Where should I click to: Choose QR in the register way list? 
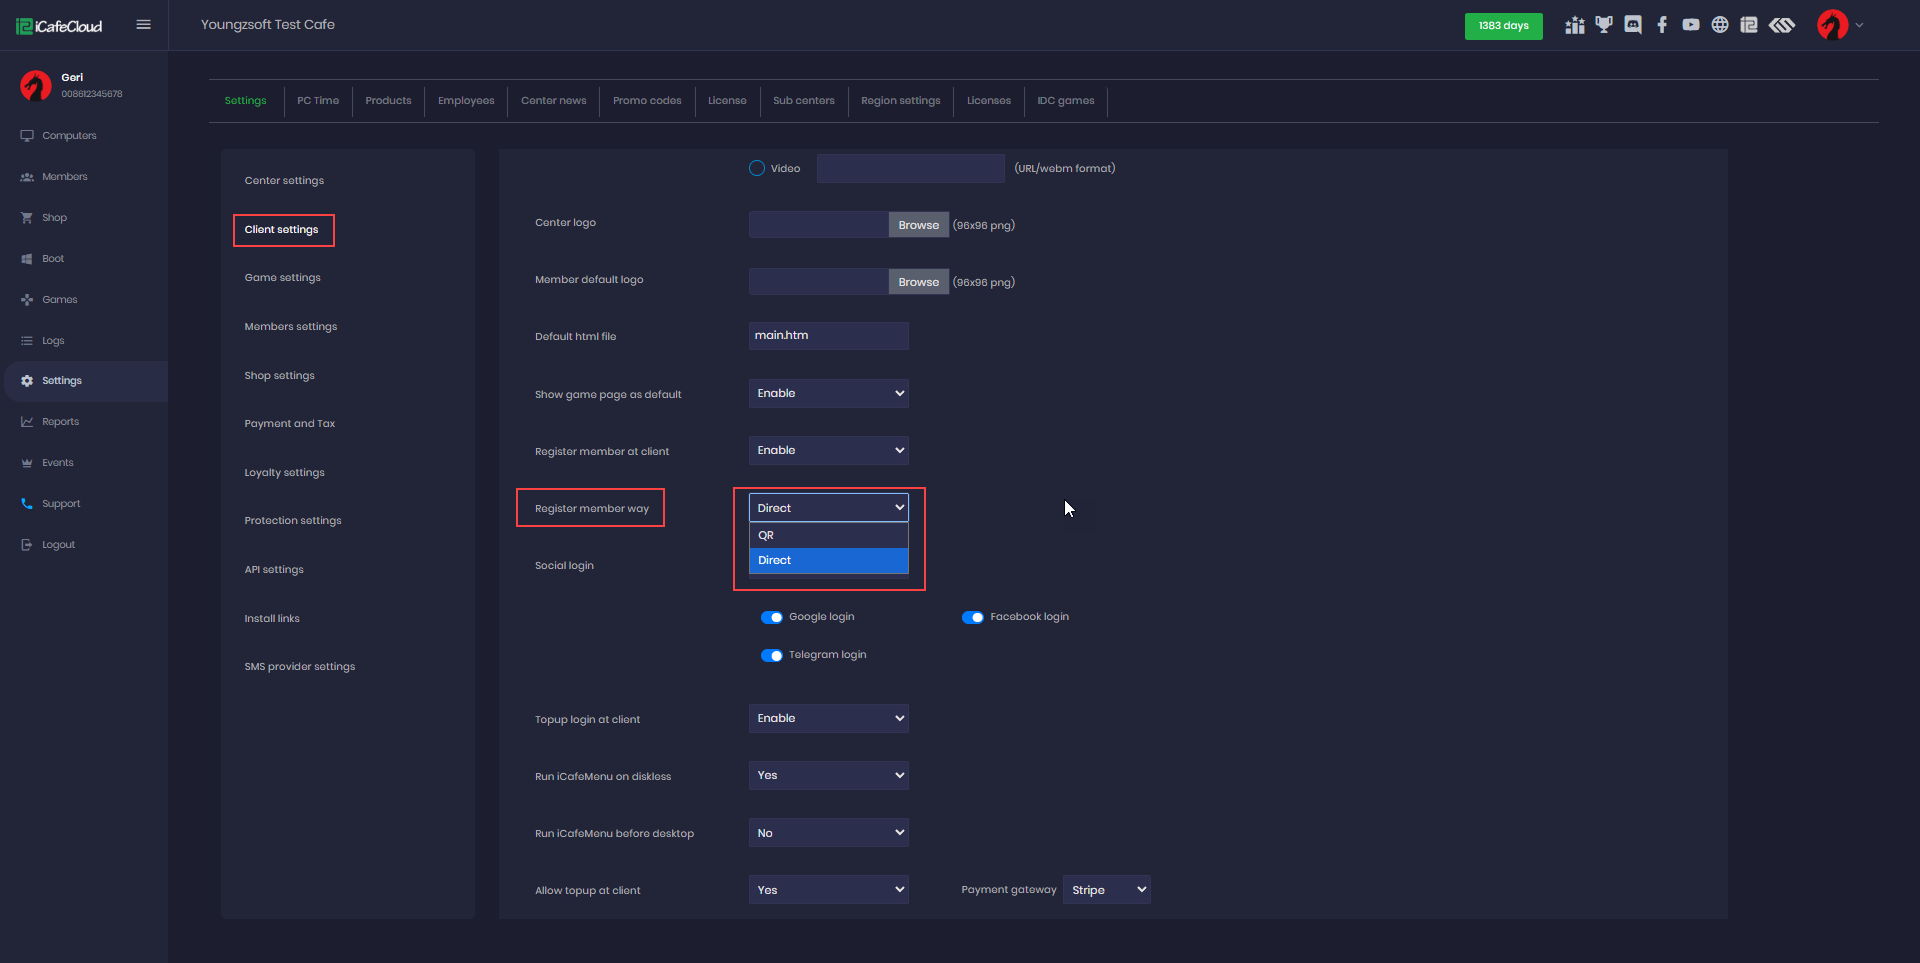(x=828, y=535)
